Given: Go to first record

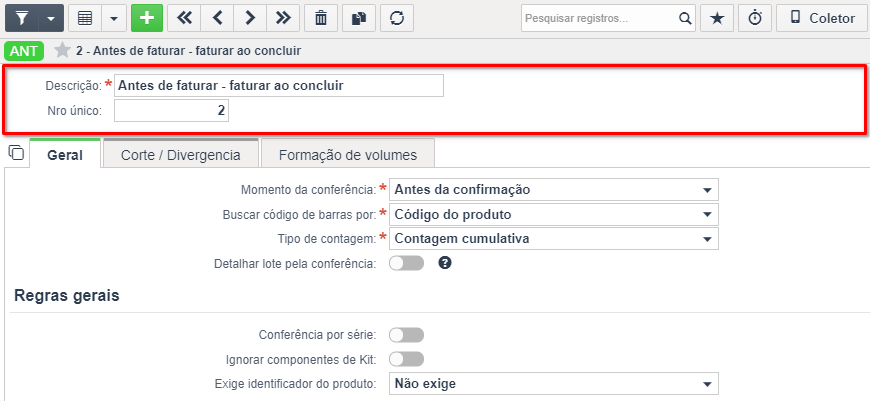Looking at the screenshot, I should 184,18.
